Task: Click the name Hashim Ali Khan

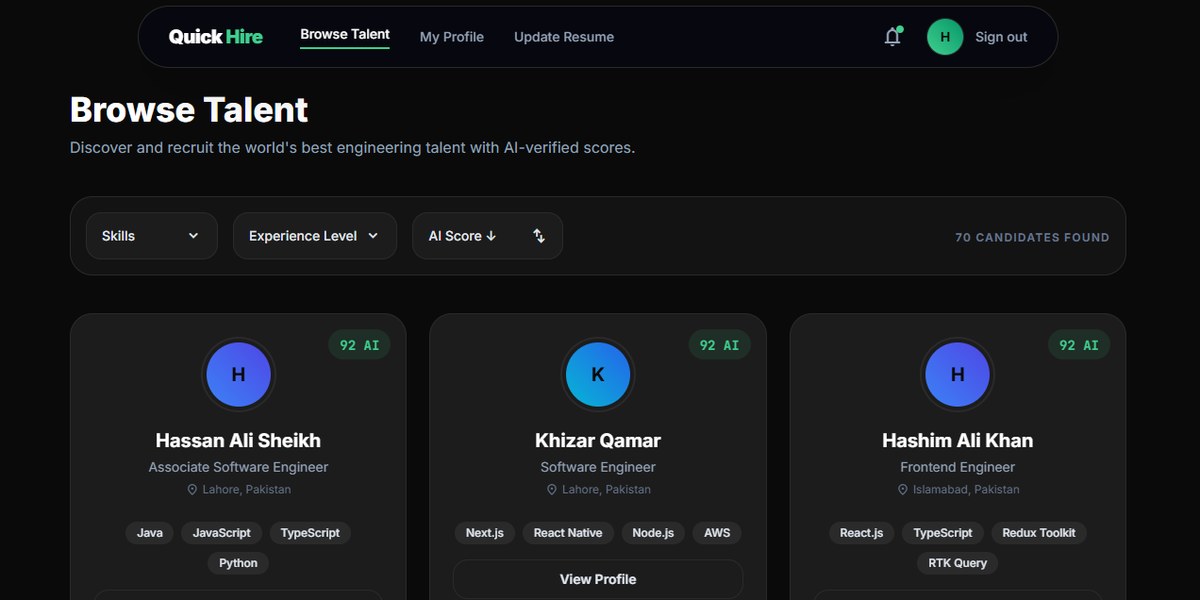Action: (x=958, y=440)
